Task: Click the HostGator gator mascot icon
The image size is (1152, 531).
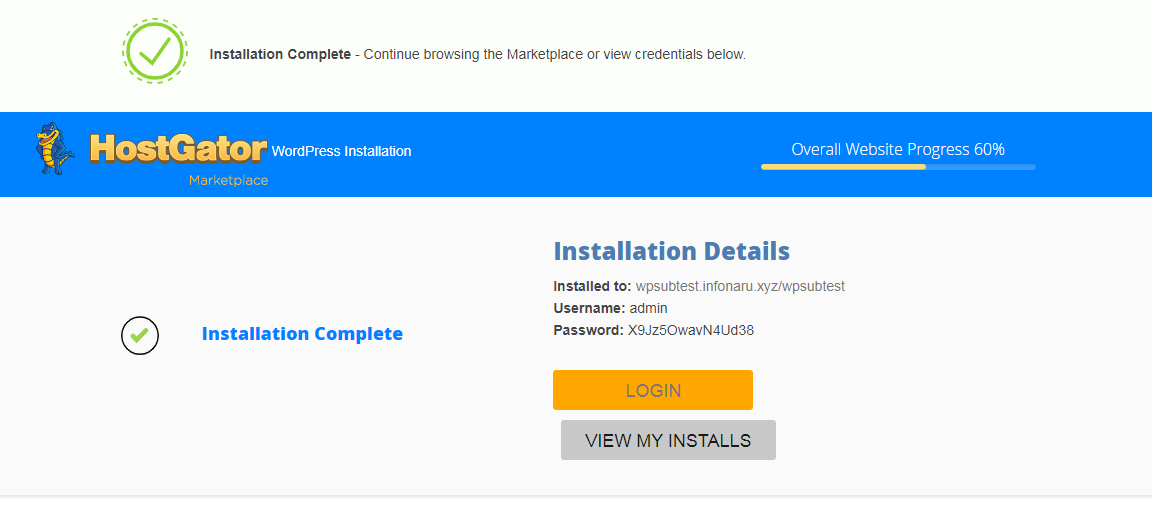Action: (55, 148)
